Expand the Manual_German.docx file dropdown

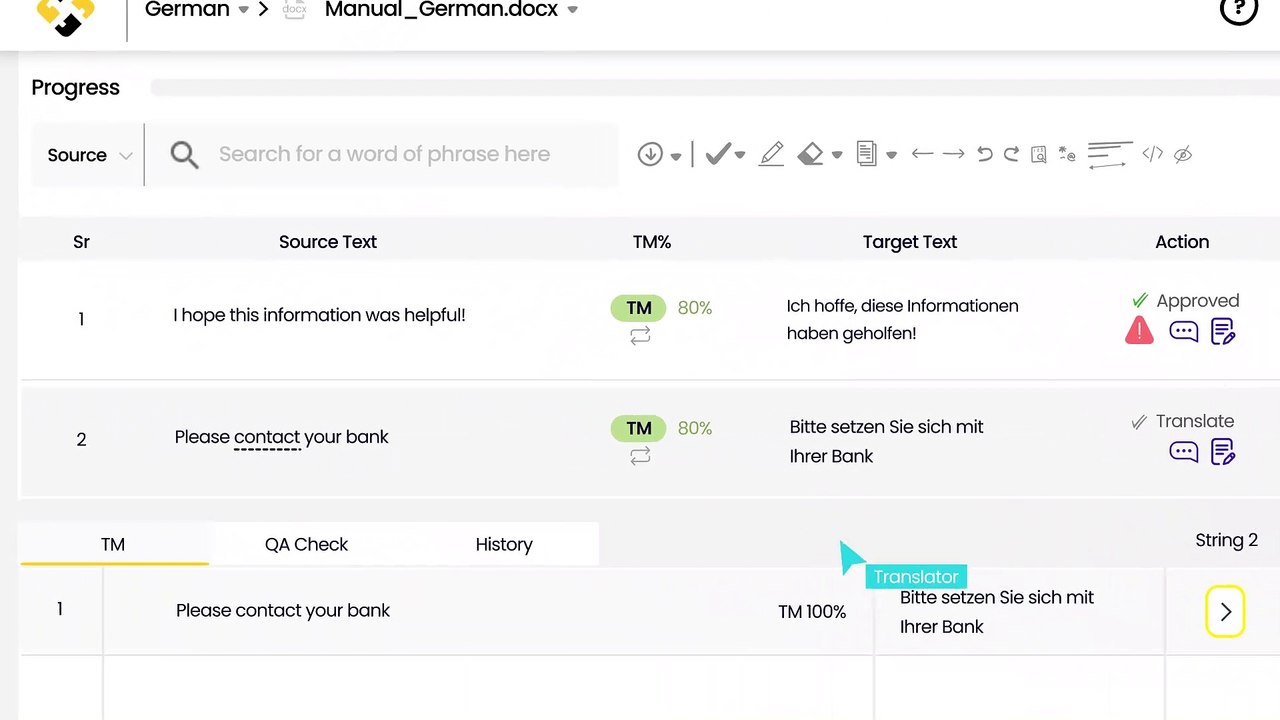[572, 10]
